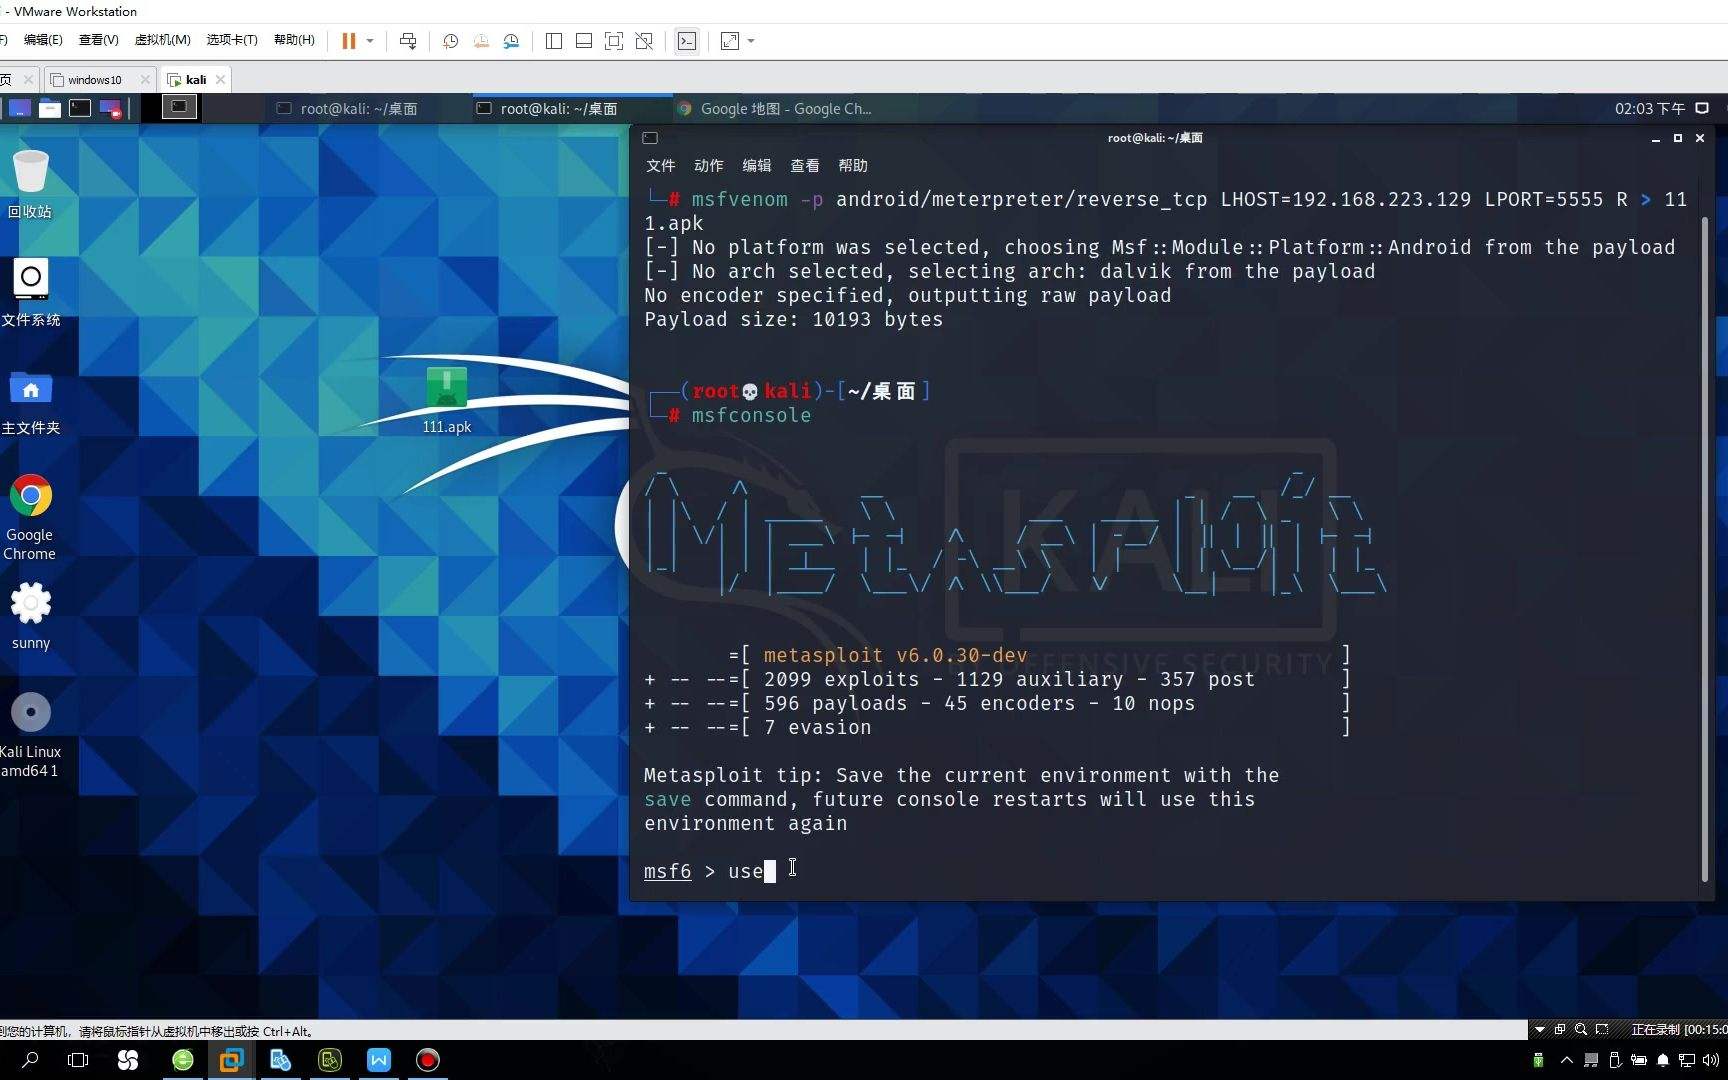Open the 编辑 menu in the terminal

point(756,165)
